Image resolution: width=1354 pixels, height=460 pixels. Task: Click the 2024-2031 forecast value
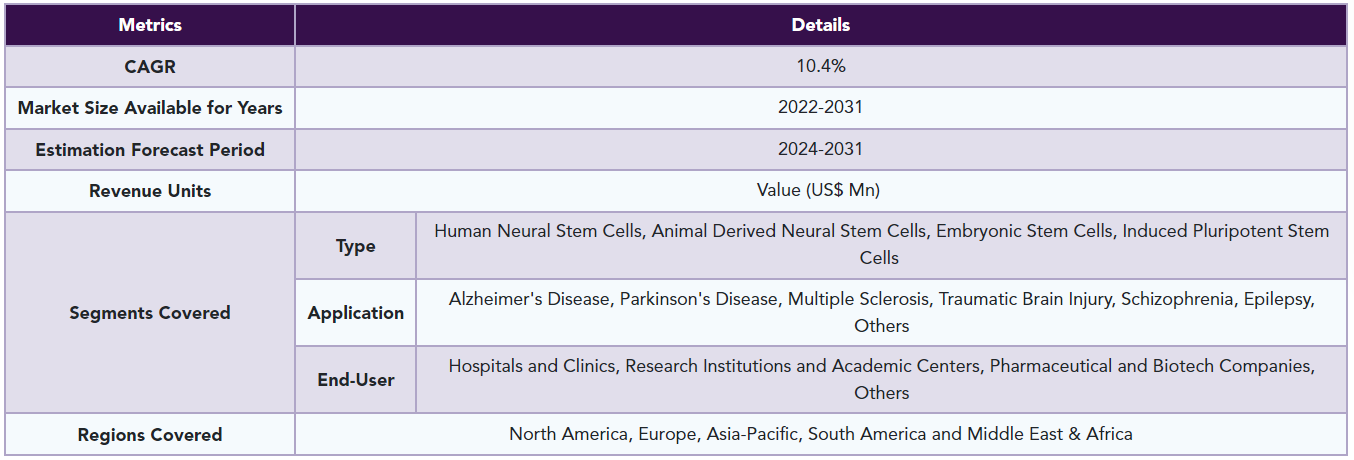[x=820, y=150]
